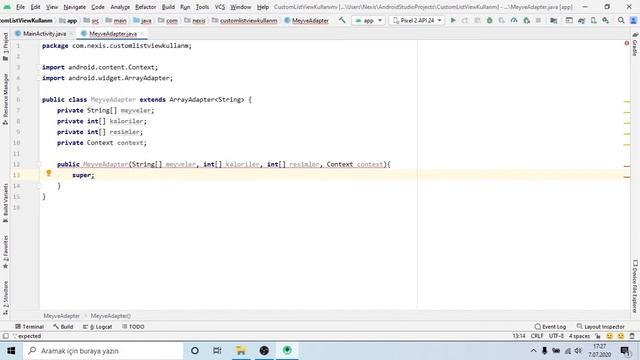Open the Build Variants side panel
The width and height of the screenshot is (640, 360).
point(5,203)
